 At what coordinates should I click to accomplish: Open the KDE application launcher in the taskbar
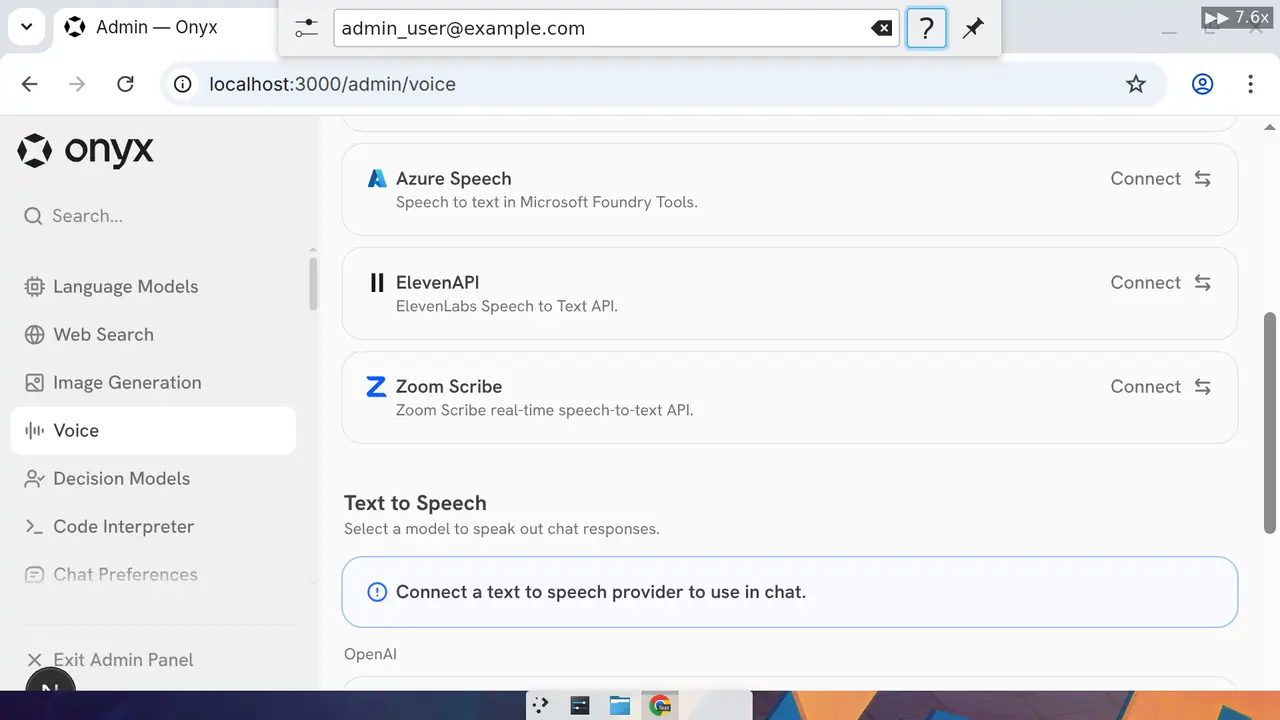[540, 705]
